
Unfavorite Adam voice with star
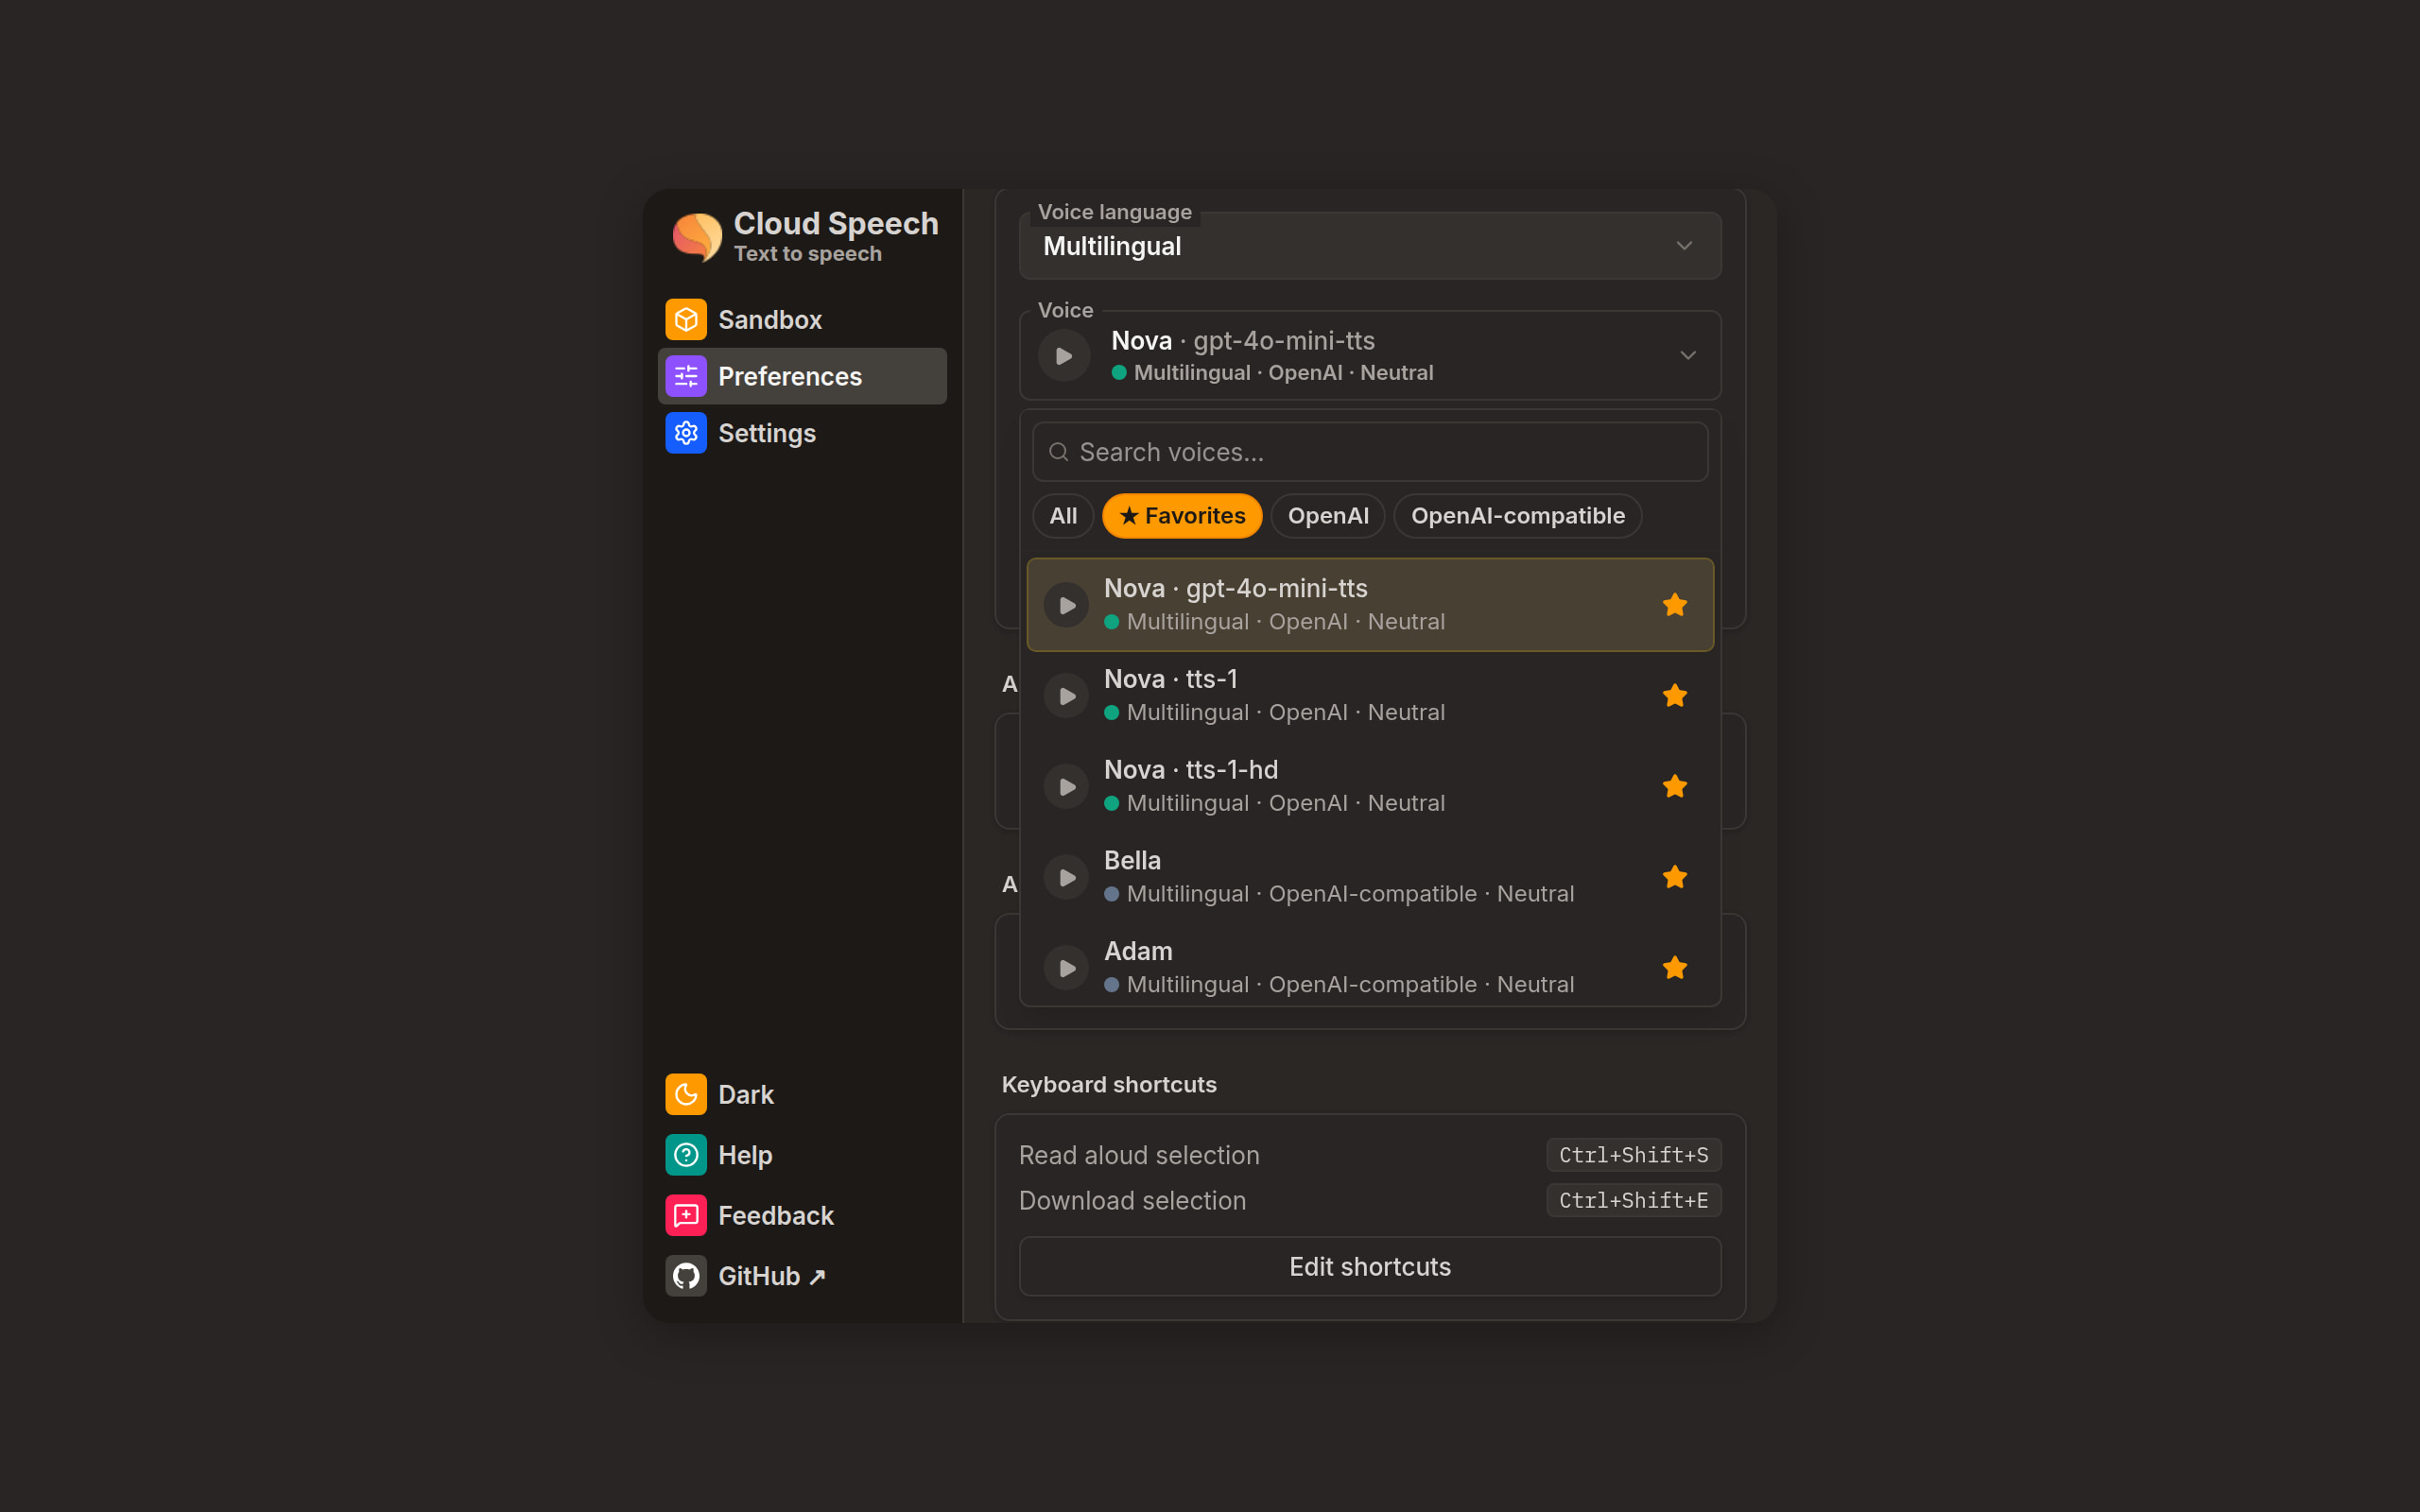tap(1675, 968)
